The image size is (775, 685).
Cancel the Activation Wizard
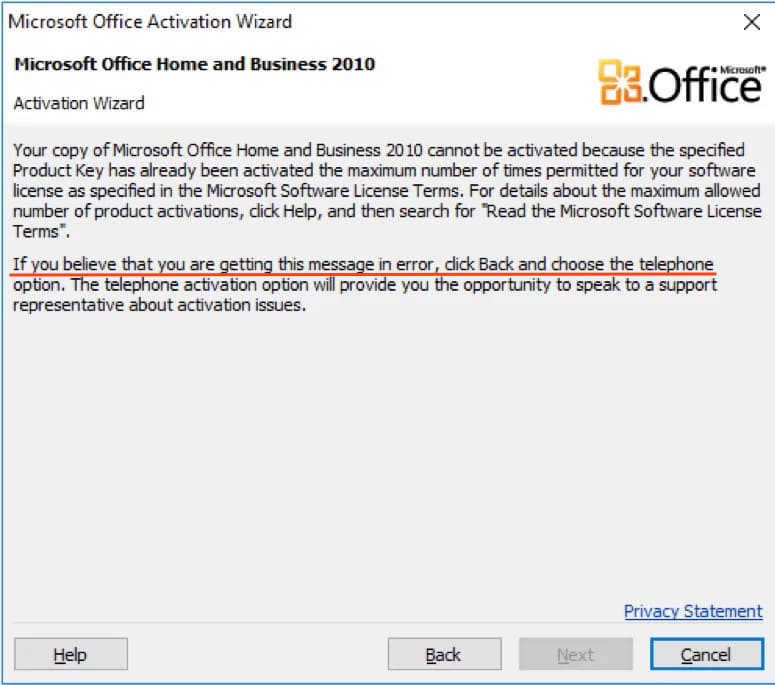(x=706, y=655)
